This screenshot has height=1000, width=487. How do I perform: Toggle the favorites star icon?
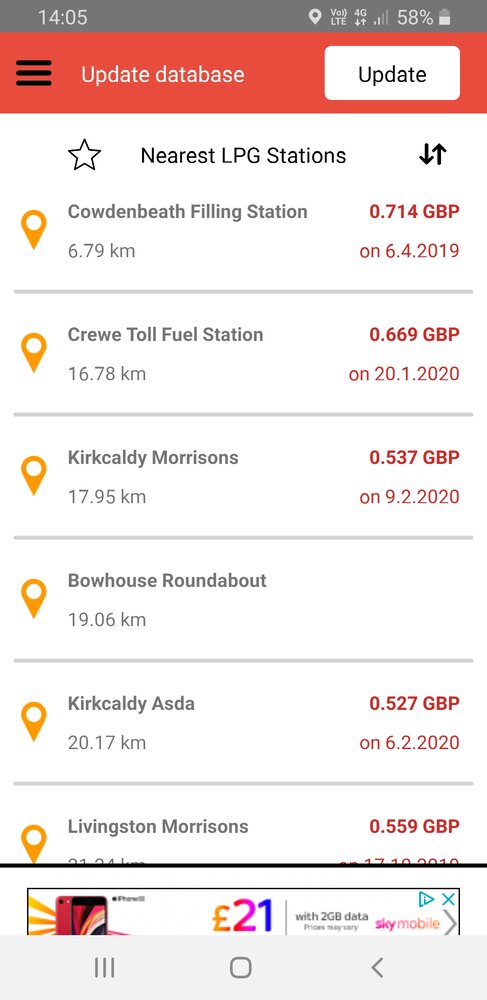[85, 156]
